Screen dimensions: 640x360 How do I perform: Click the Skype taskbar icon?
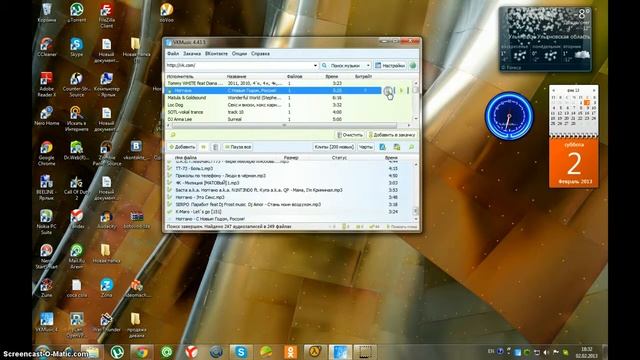click(241, 351)
